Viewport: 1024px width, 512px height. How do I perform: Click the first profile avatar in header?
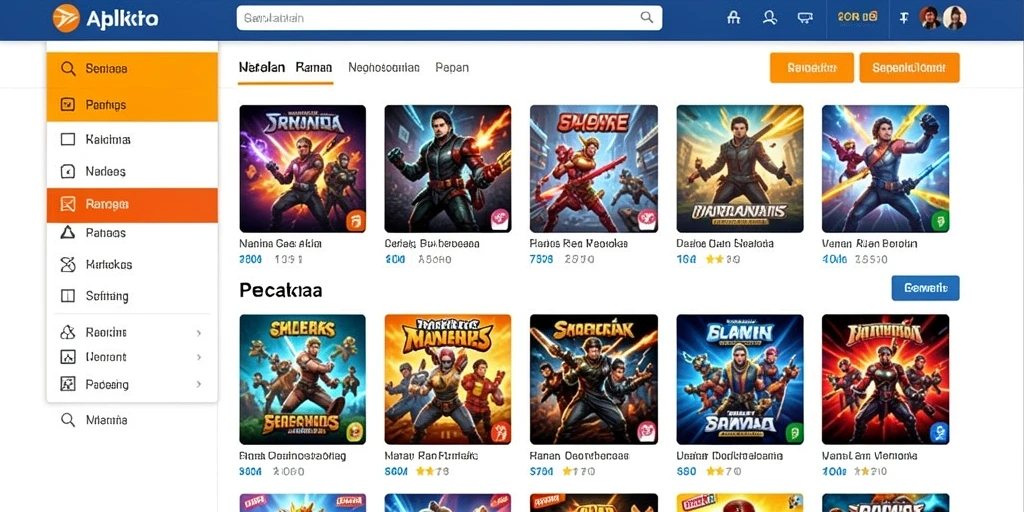click(x=930, y=18)
